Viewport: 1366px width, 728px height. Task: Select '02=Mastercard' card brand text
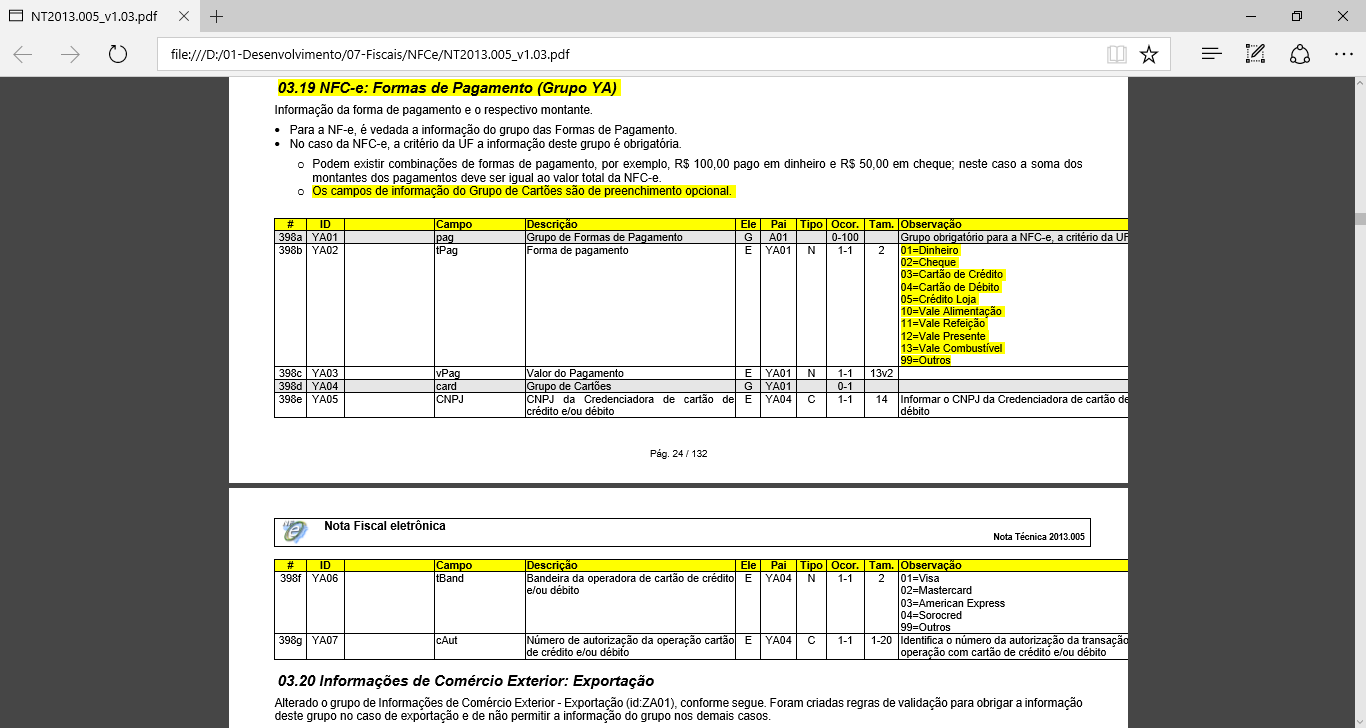coord(936,591)
